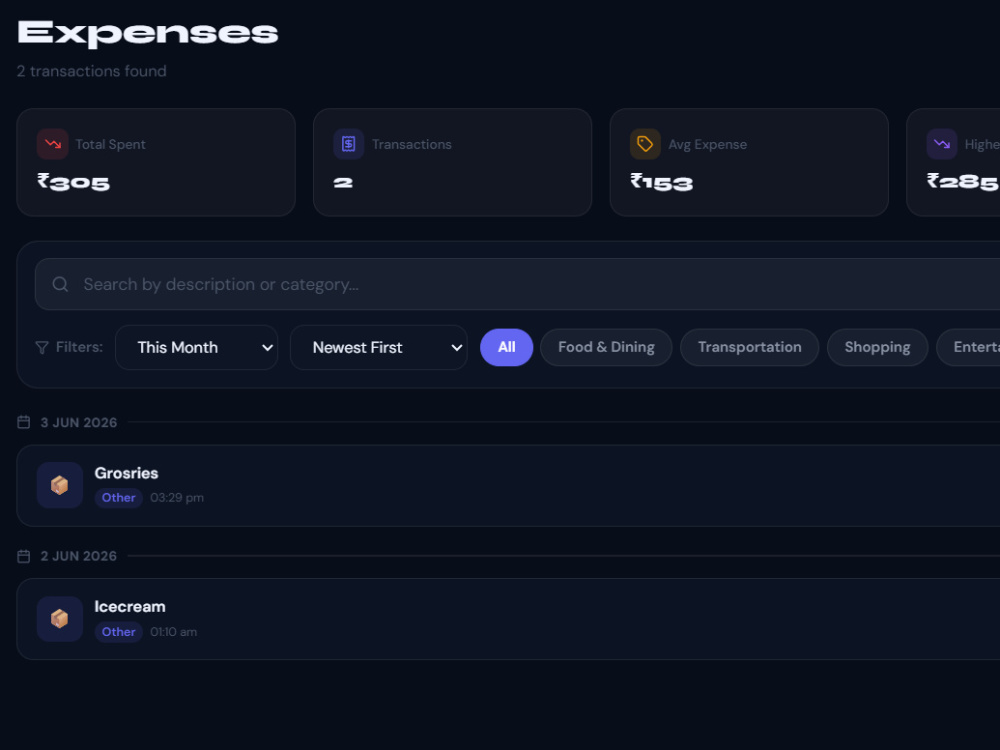
Task: Open the This Month date range dropdown
Action: [196, 348]
